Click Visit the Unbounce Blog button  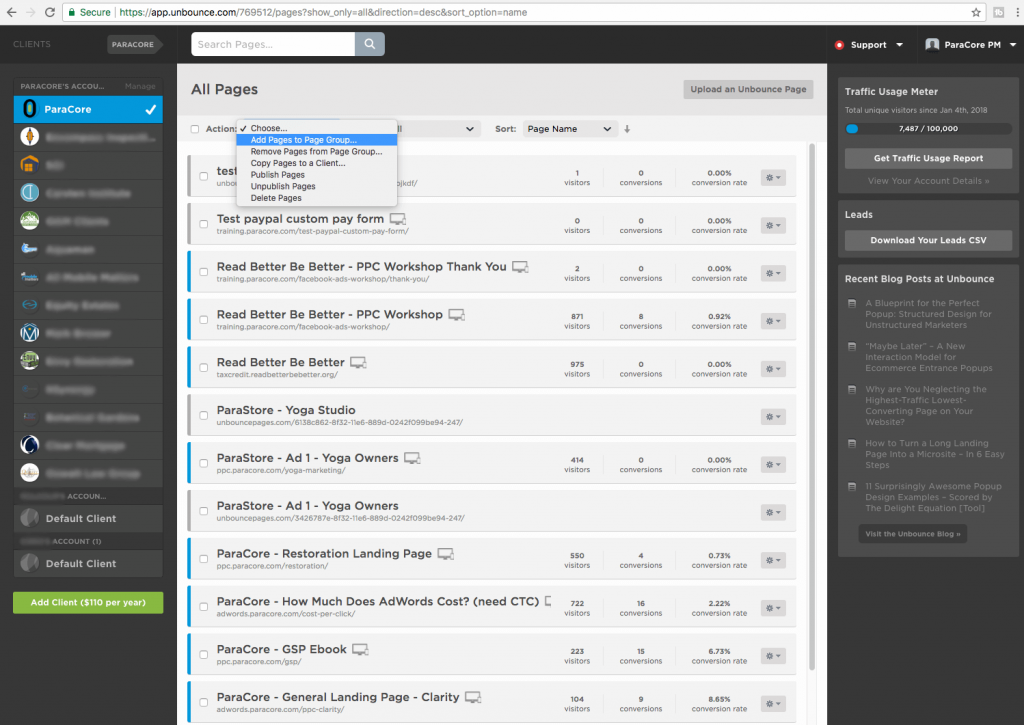[912, 534]
